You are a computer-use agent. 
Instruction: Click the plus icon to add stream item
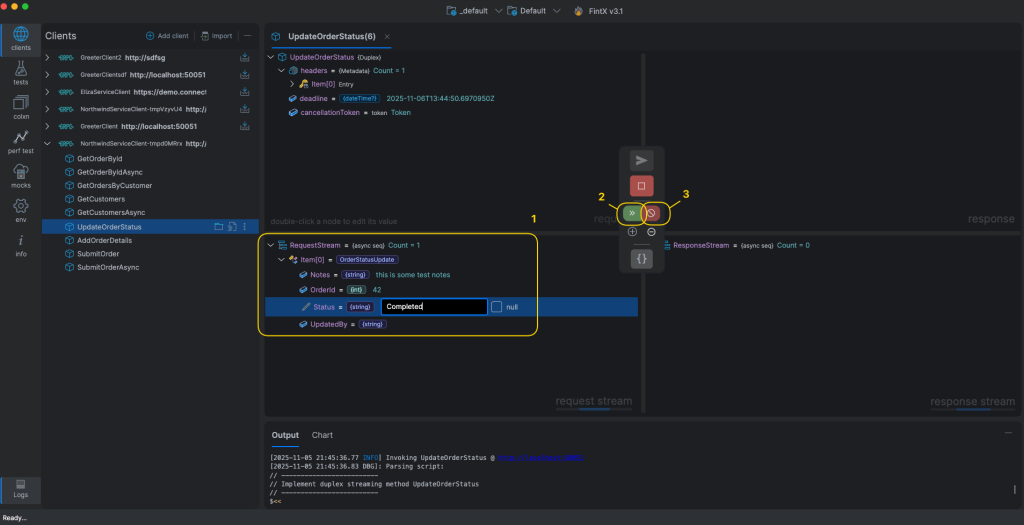click(x=632, y=232)
